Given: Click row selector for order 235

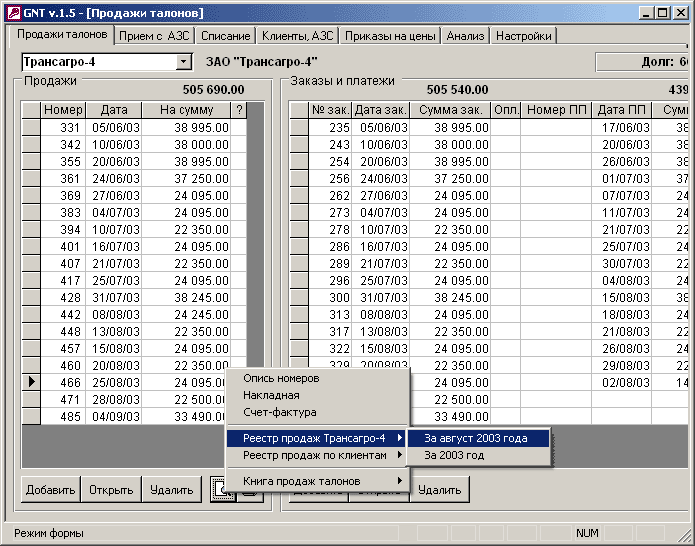Looking at the screenshot, I should click(299, 128).
